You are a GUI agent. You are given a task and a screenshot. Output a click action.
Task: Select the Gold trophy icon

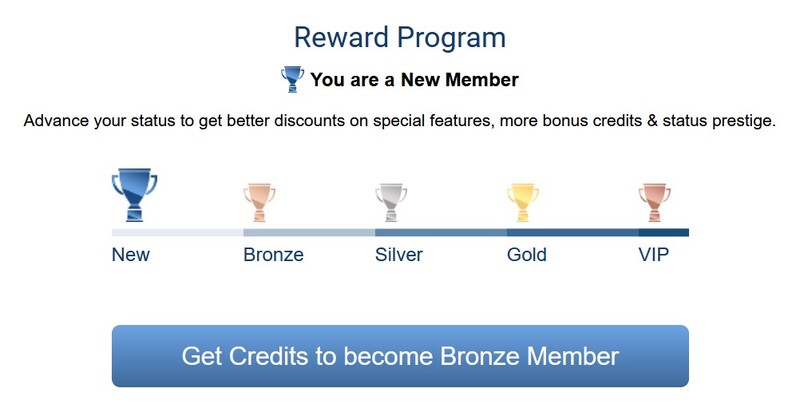522,203
